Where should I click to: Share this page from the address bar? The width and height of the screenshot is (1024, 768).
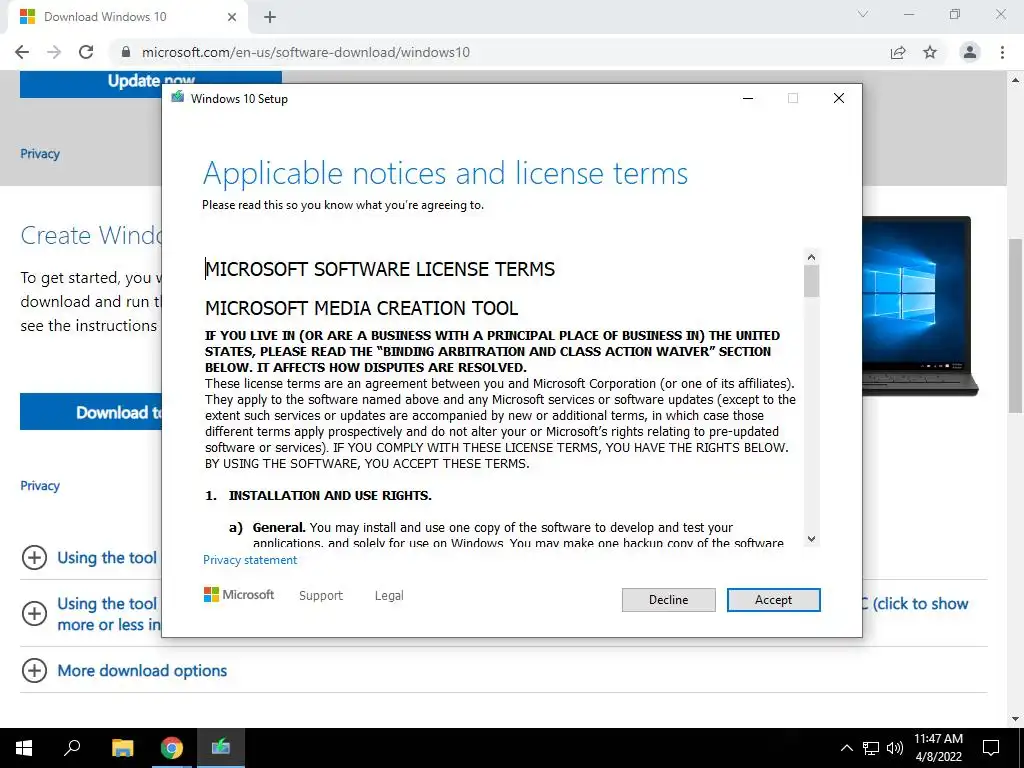point(898,52)
